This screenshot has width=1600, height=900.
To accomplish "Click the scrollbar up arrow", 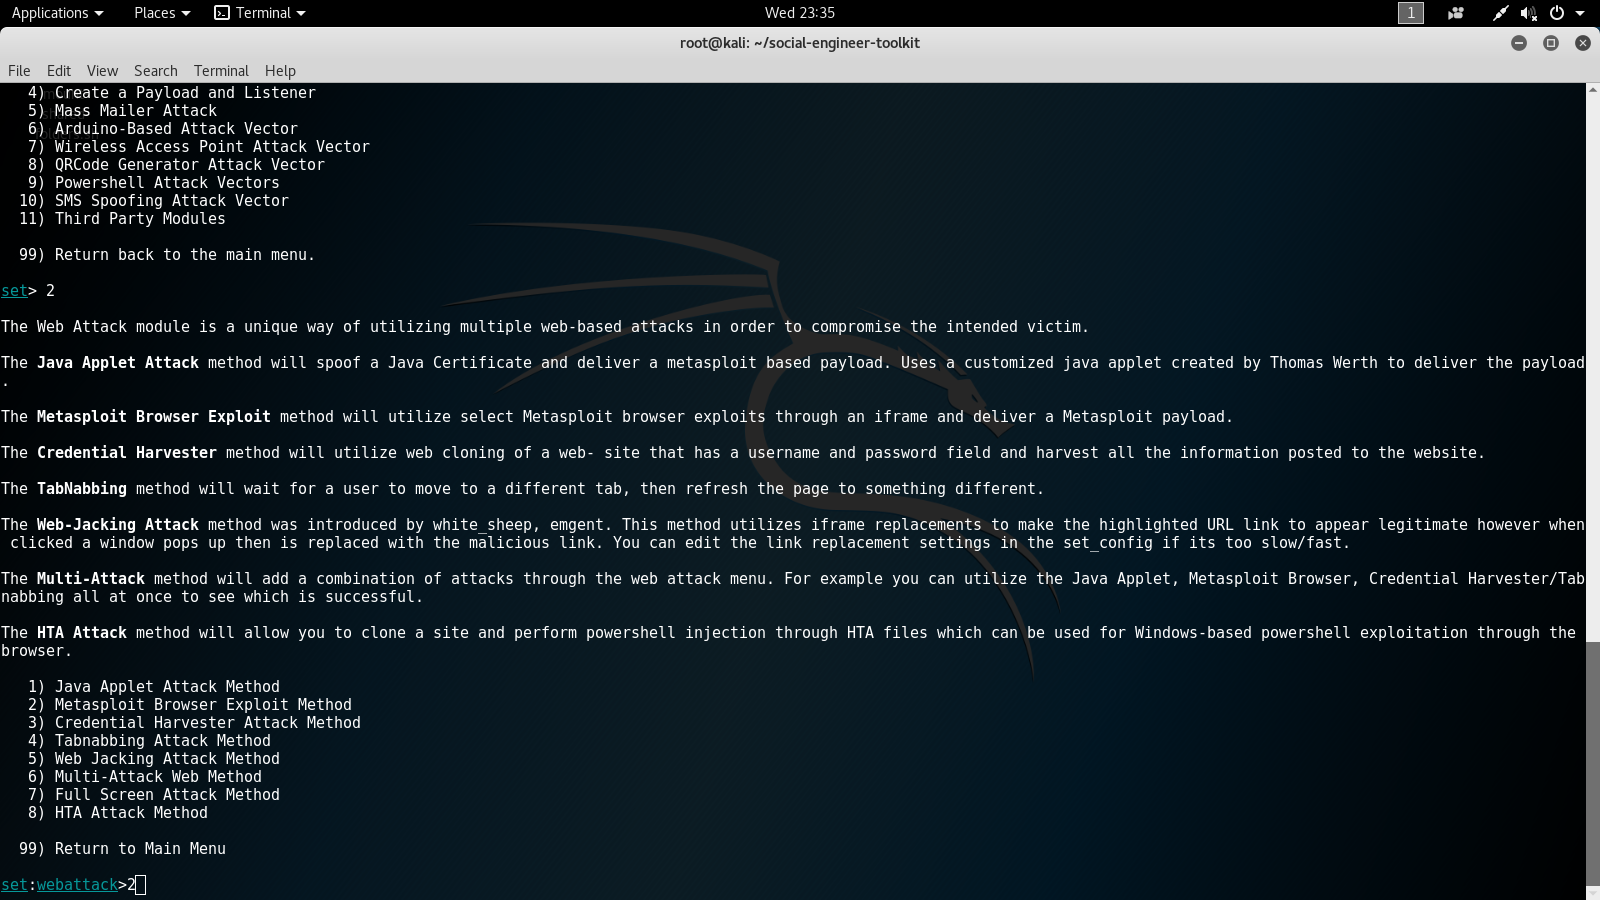I will click(x=1592, y=90).
